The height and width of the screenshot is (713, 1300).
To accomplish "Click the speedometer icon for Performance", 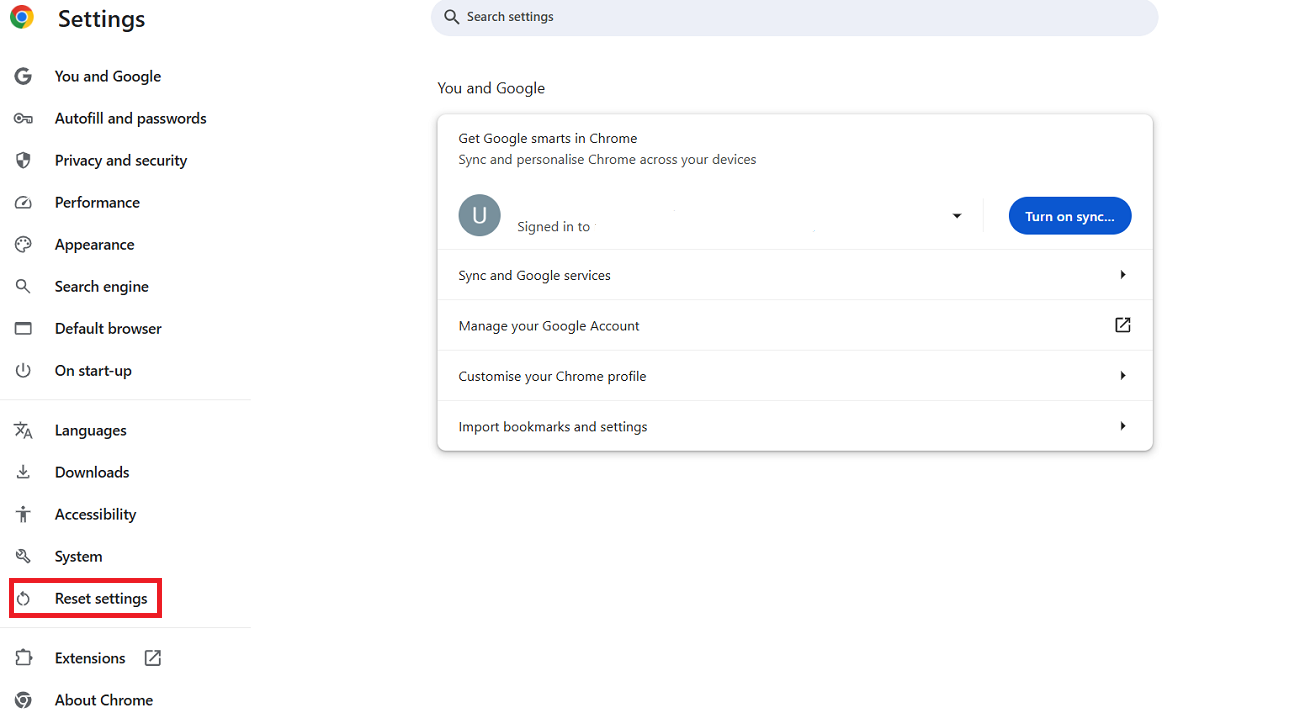I will tap(23, 202).
